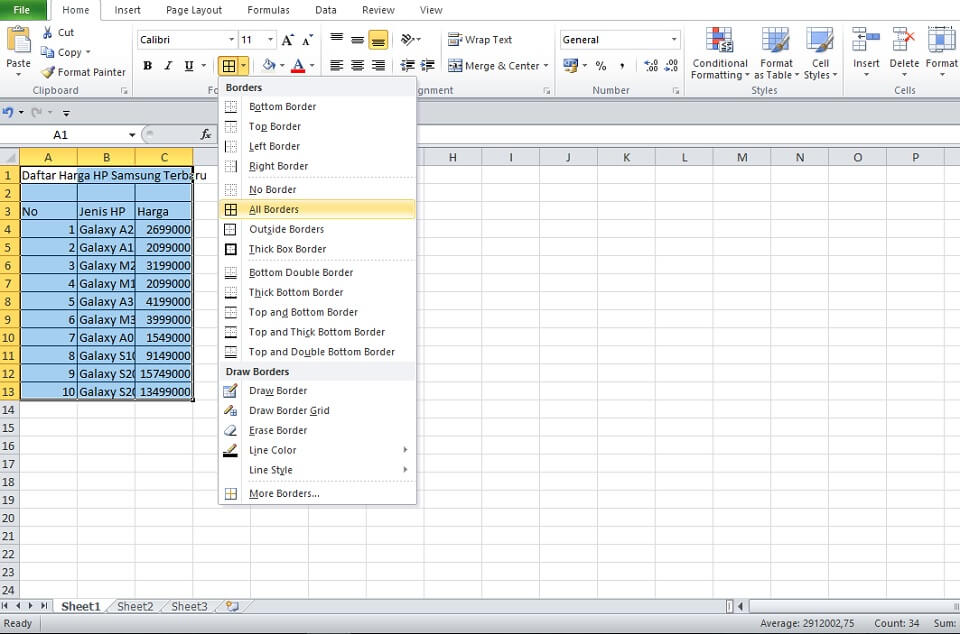
Task: Increase font size with the grow-font icon
Action: pyautogui.click(x=287, y=40)
